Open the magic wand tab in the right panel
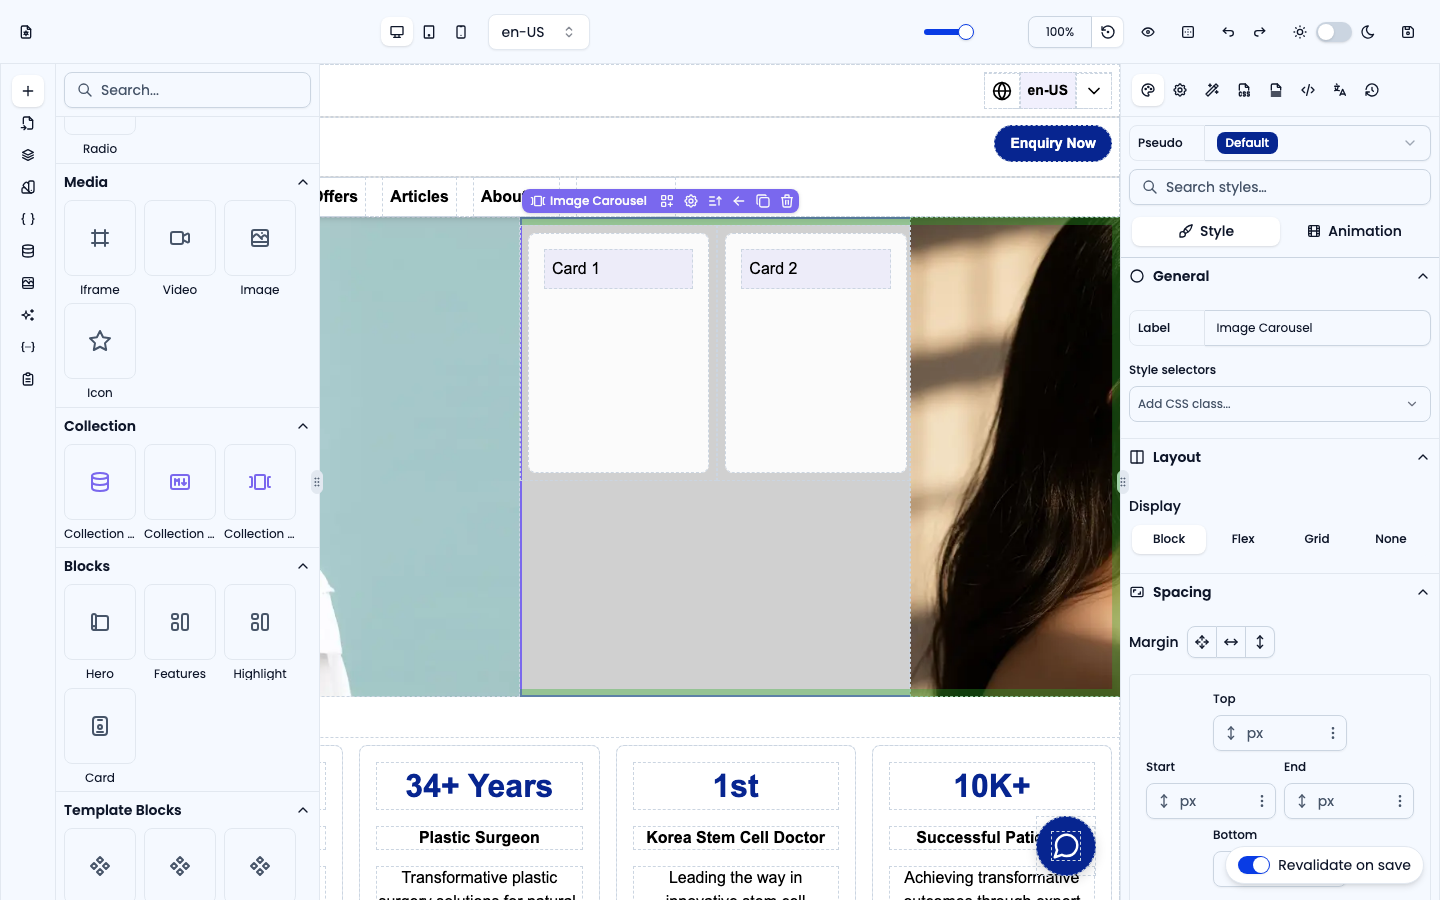Image resolution: width=1440 pixels, height=900 pixels. 1212,90
